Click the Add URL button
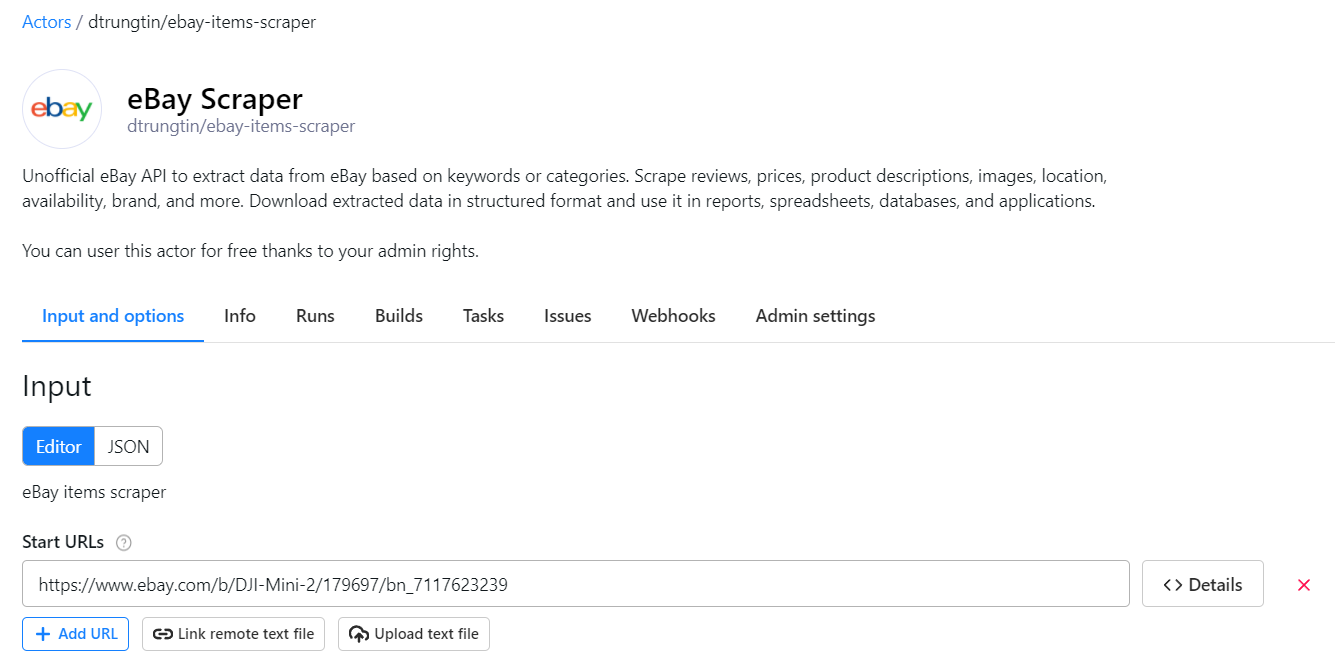Screen dimensions: 1335x667 76,634
